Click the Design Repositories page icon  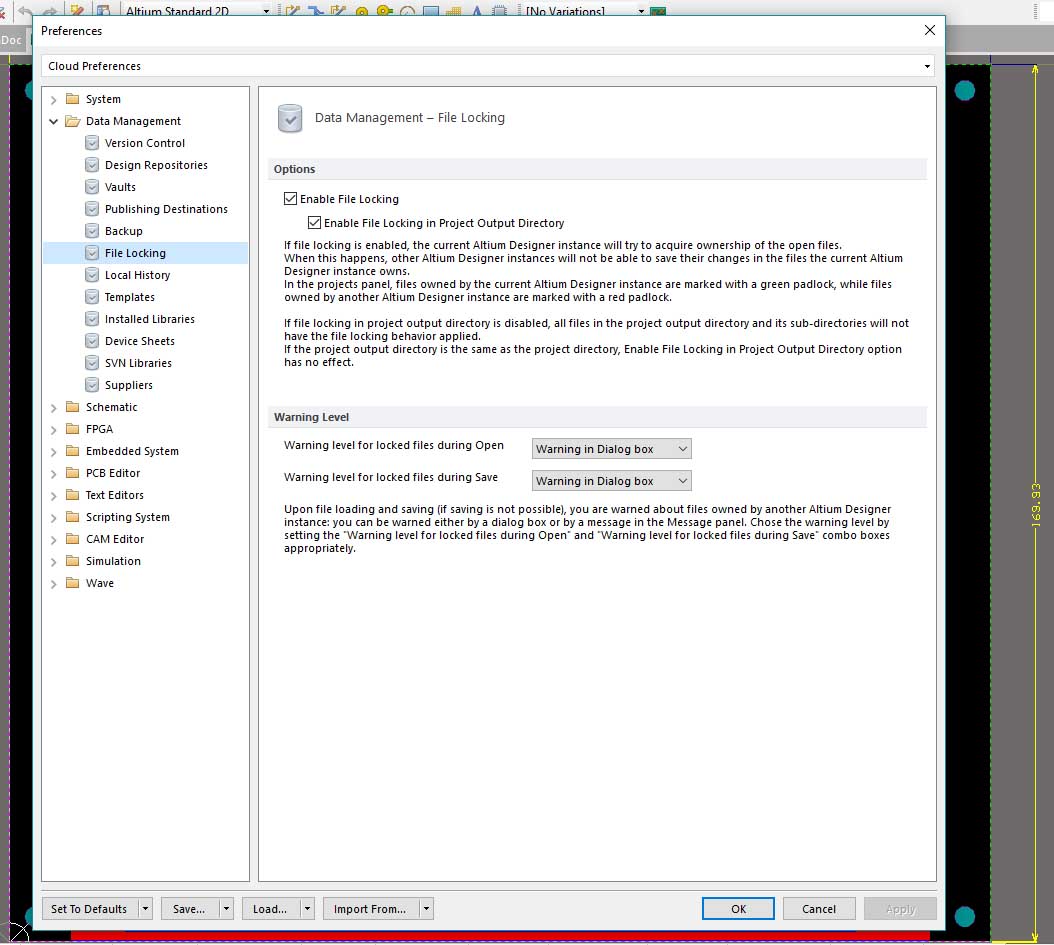click(x=92, y=165)
